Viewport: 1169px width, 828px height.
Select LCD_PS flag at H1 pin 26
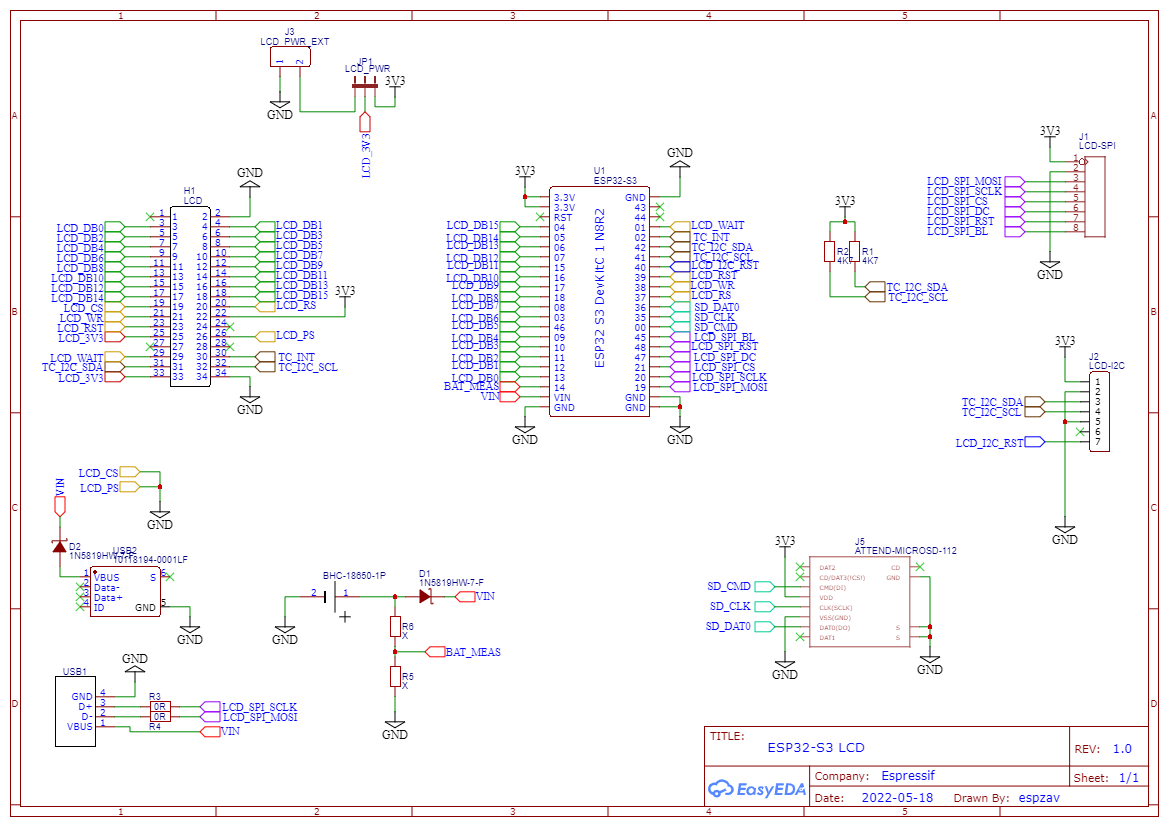pos(285,336)
